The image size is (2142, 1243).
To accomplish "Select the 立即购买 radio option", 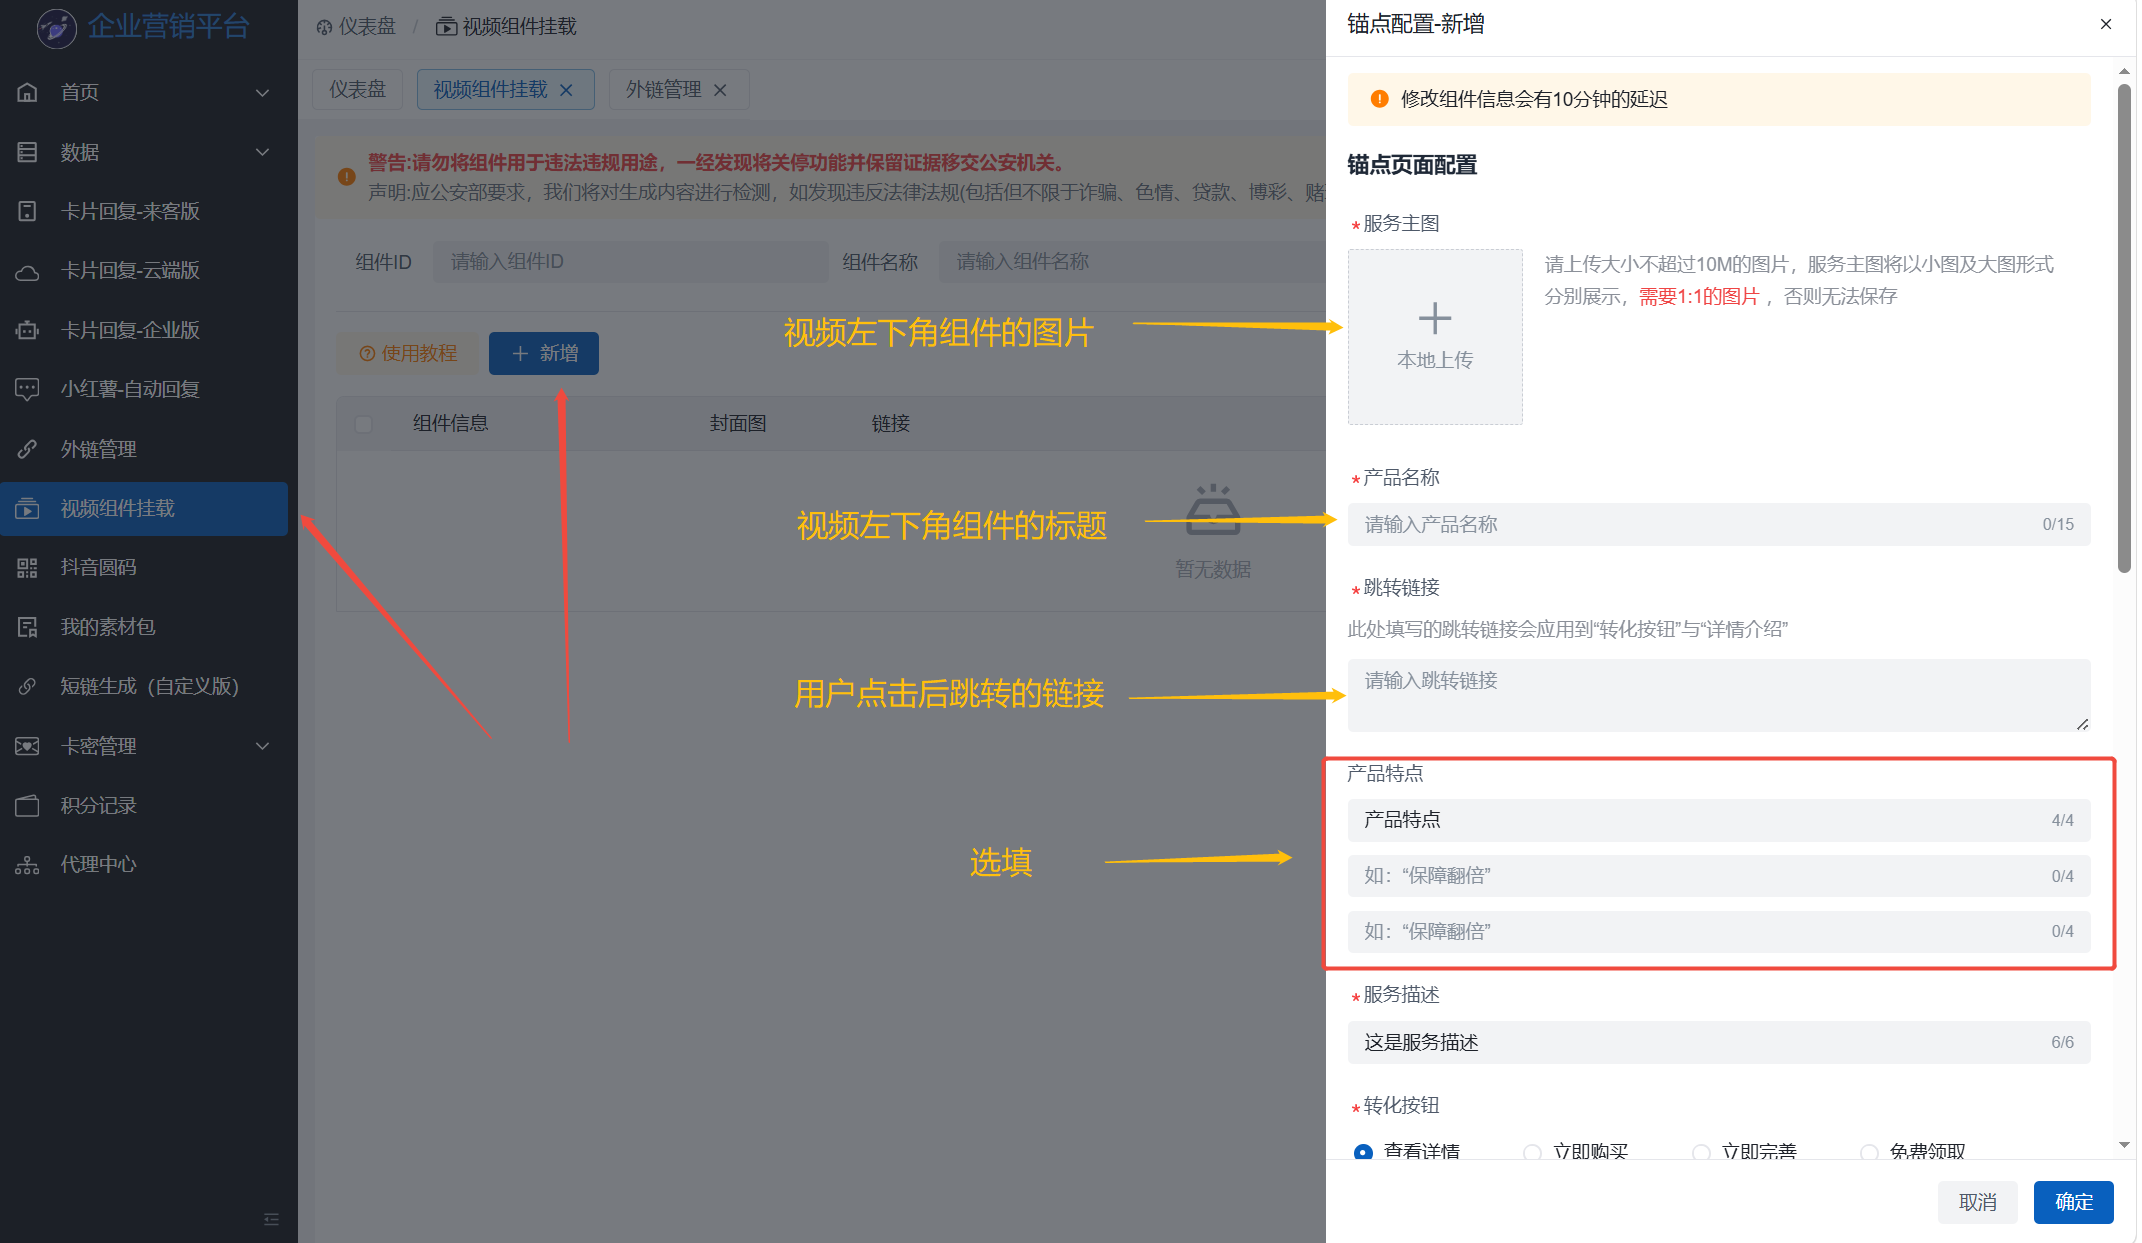I will (x=1531, y=1152).
